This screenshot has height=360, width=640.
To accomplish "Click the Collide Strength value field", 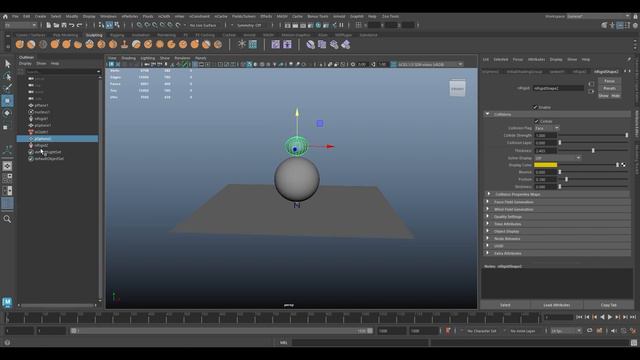I will coord(545,136).
